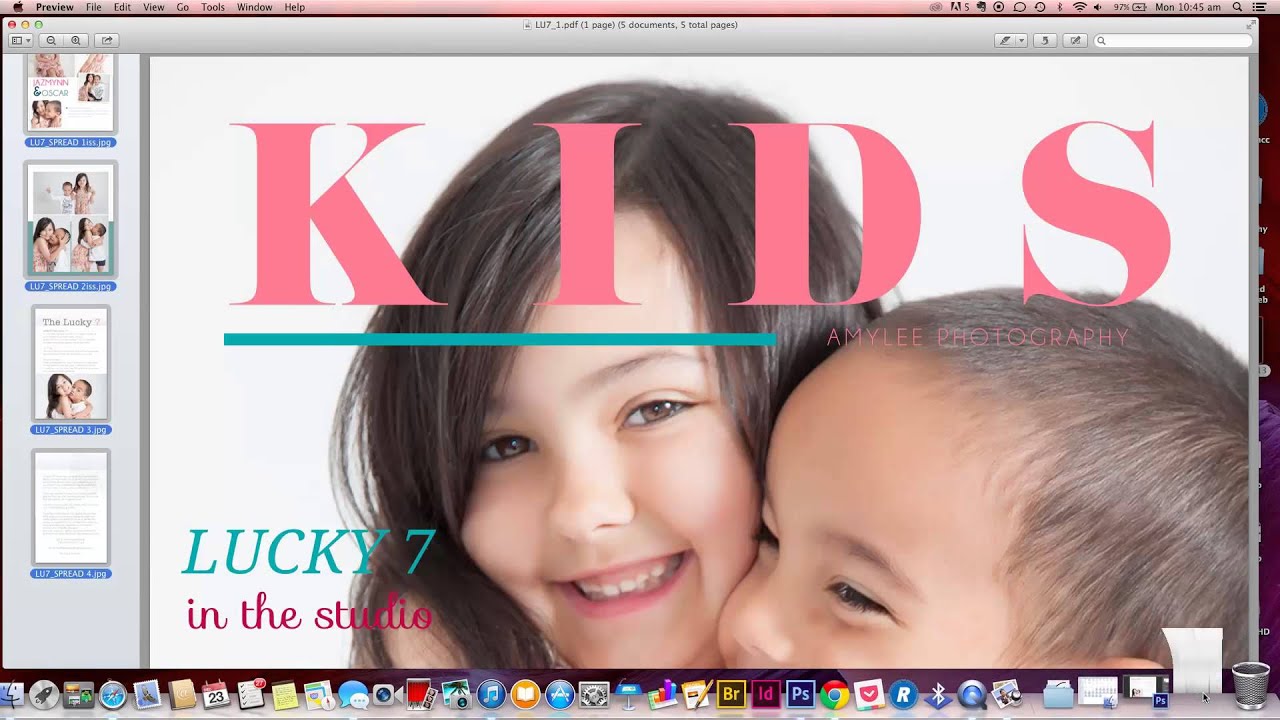Viewport: 1280px width, 720px height.
Task: Select the LU7_SPREAD 3.jpg thumbnail
Action: [70, 364]
